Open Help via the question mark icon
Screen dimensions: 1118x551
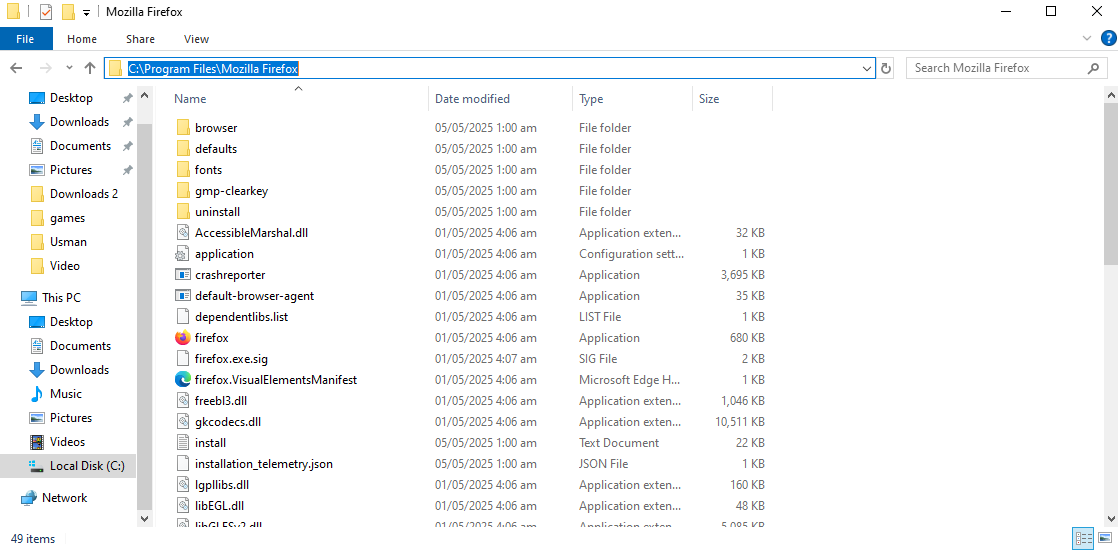[1108, 38]
